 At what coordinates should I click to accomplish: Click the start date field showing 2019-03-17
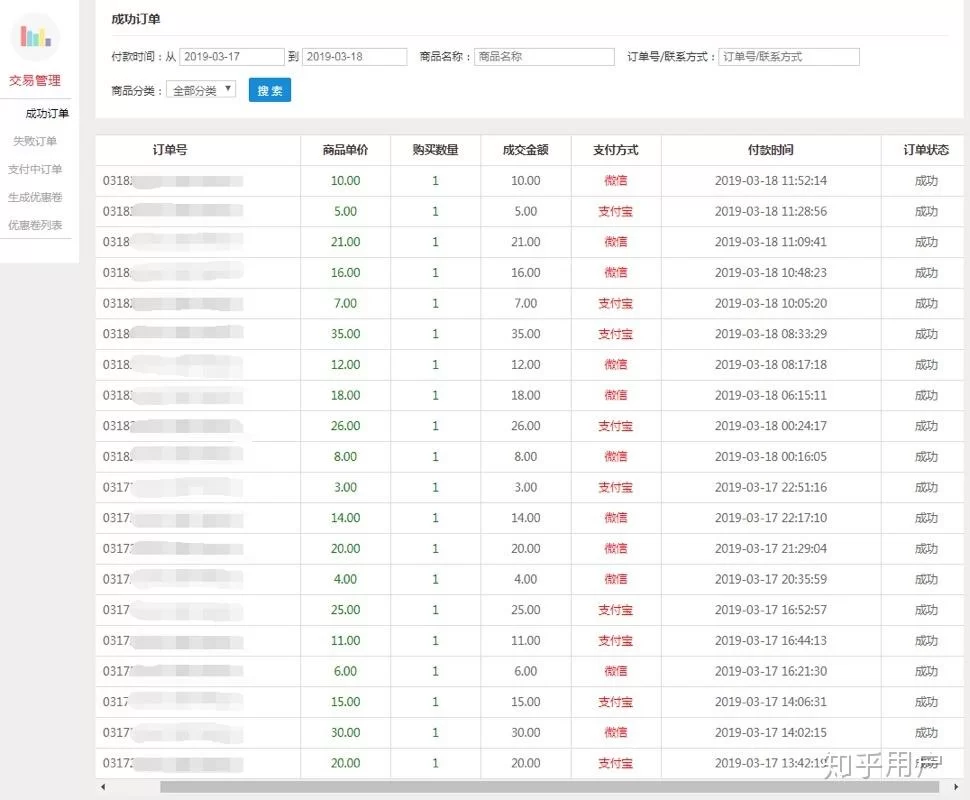232,57
